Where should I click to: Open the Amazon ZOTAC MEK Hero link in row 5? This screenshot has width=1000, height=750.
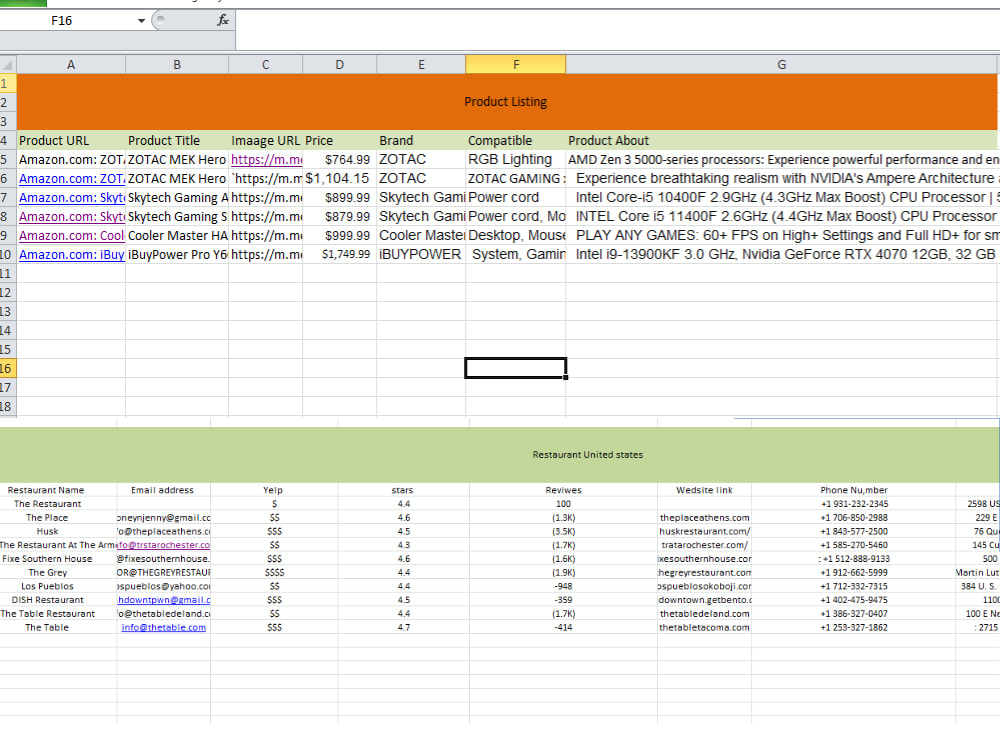(70, 158)
